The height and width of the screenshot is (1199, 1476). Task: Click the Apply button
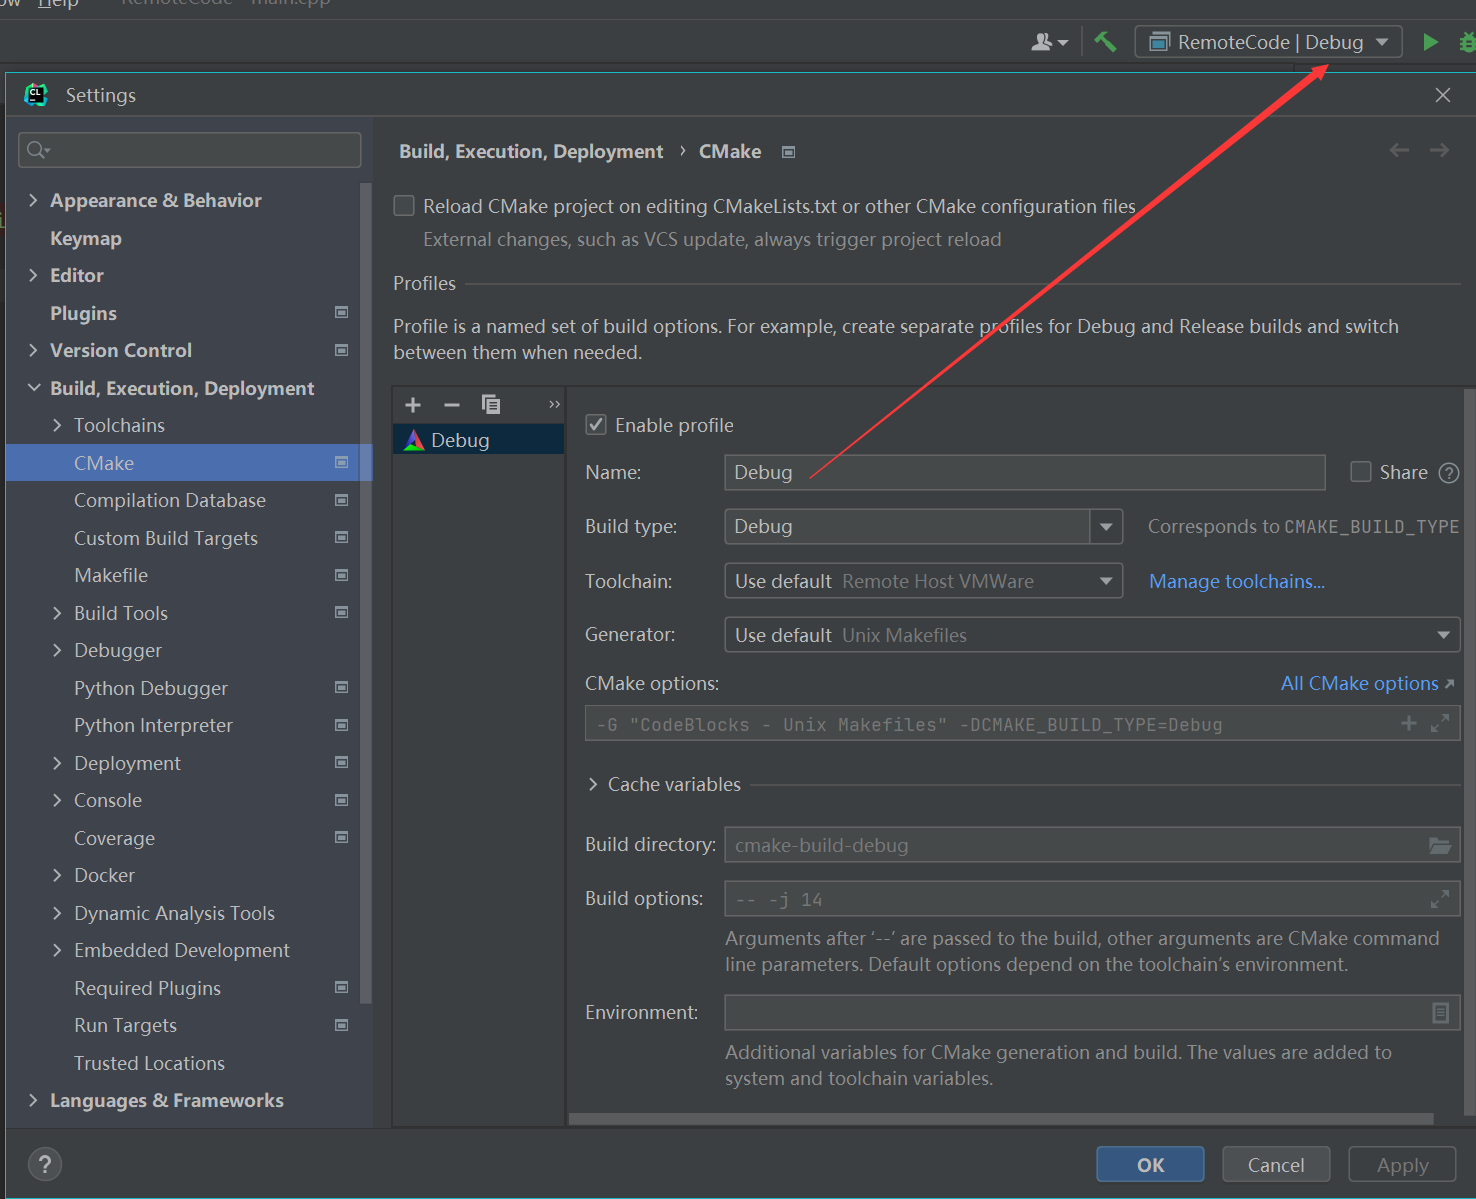pos(1402,1165)
